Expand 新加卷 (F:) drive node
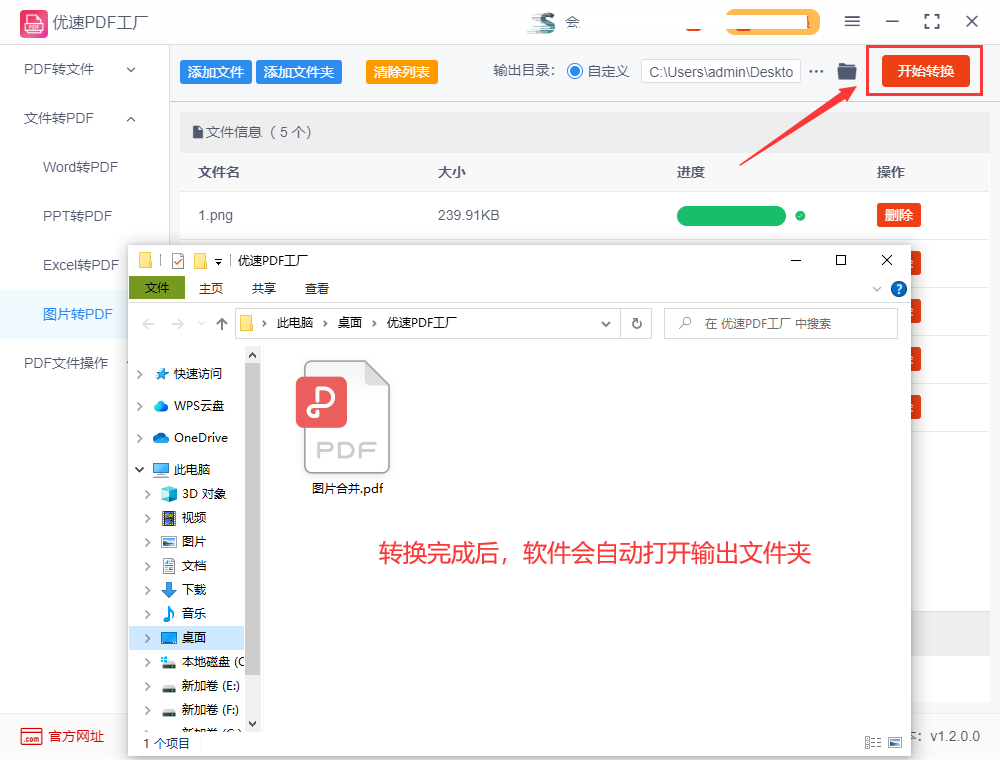The width and height of the screenshot is (1000, 760). [x=147, y=710]
